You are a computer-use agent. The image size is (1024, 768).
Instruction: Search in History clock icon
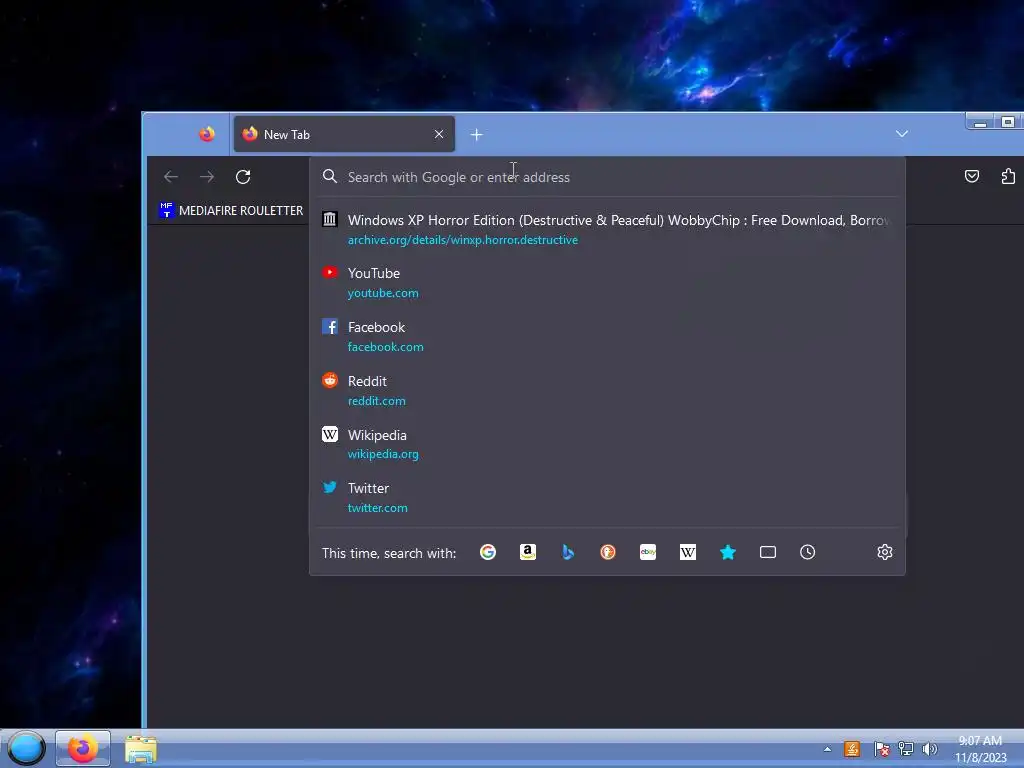(x=808, y=552)
